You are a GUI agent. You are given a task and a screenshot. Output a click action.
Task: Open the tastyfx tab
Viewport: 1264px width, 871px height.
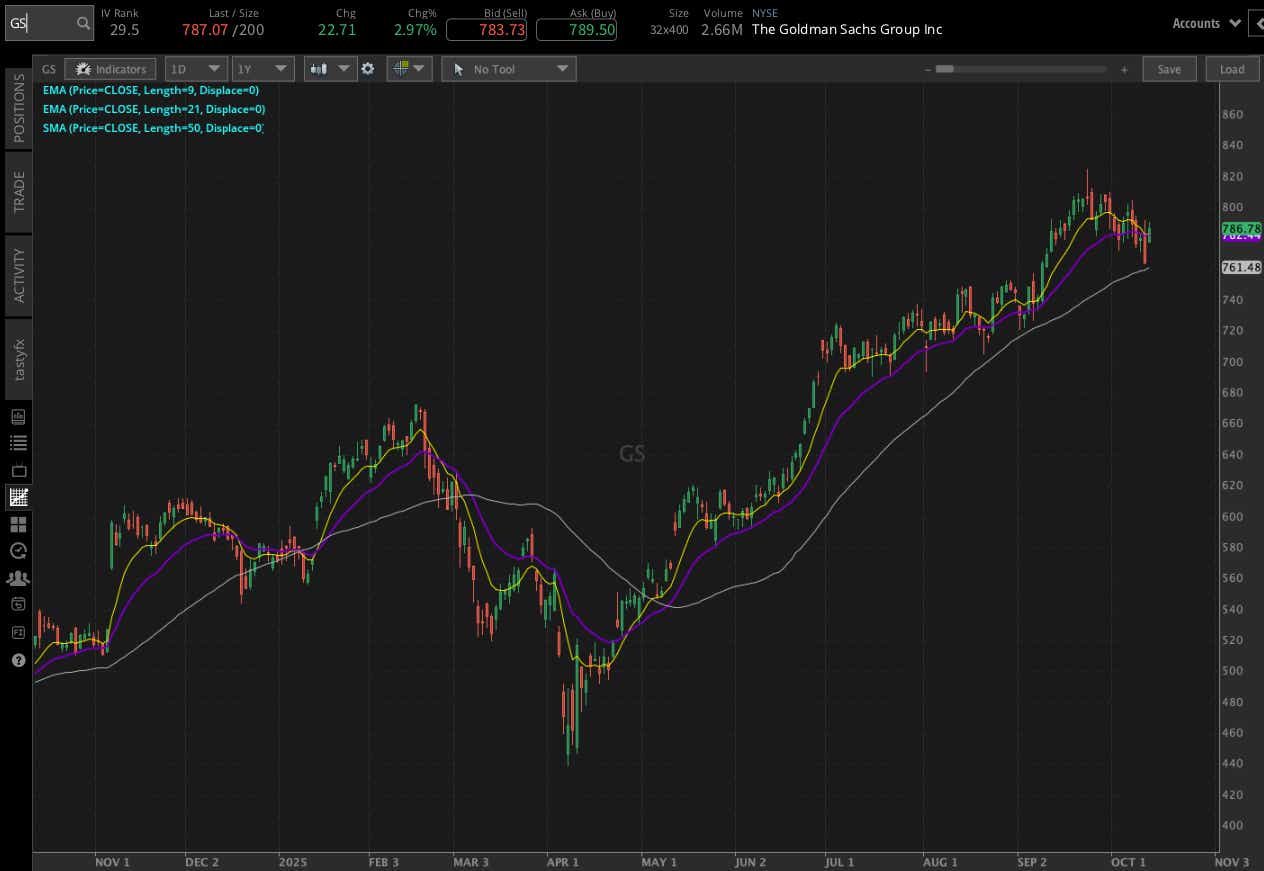click(x=16, y=360)
